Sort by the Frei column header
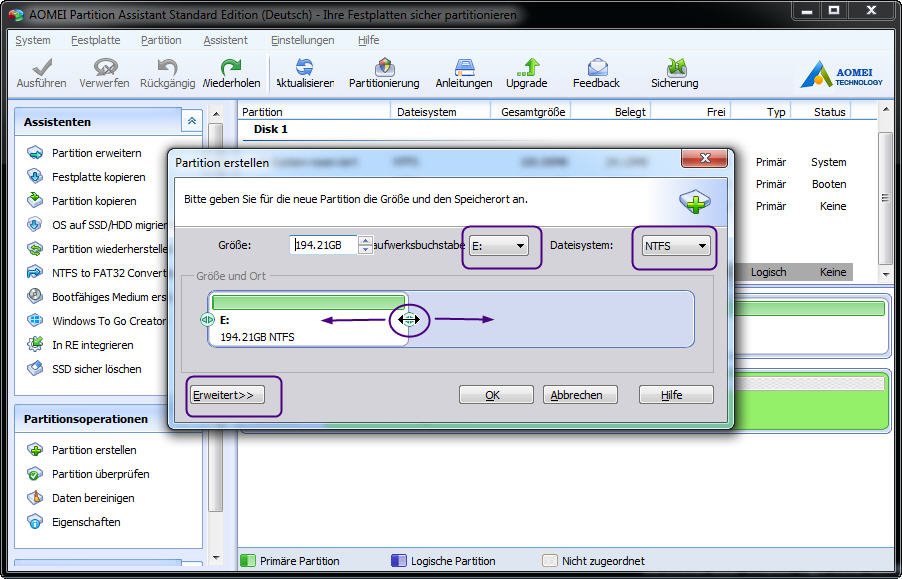This screenshot has width=902, height=579. point(690,112)
